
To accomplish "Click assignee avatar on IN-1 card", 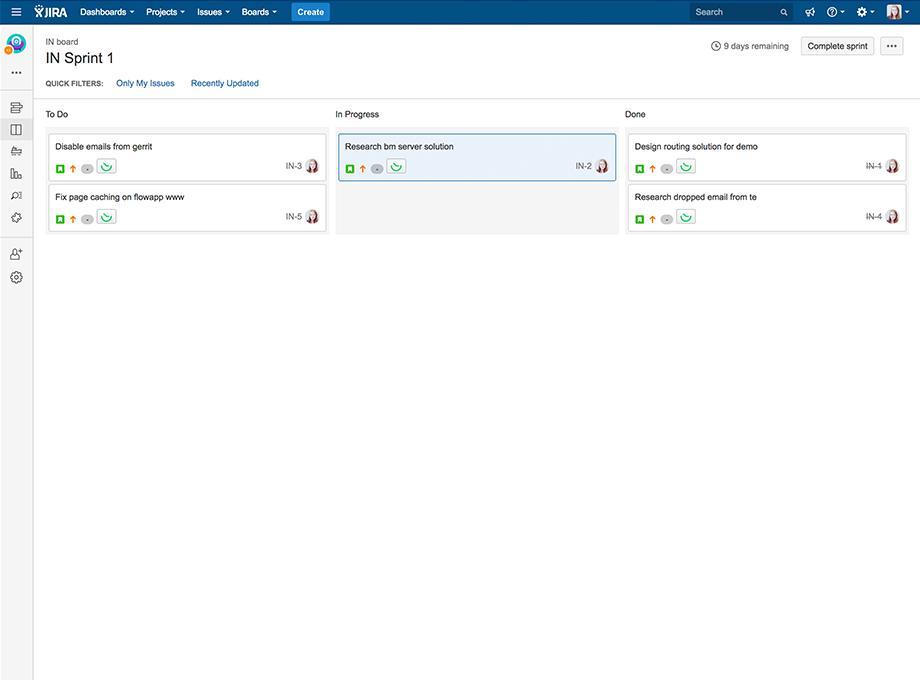I will point(892,166).
